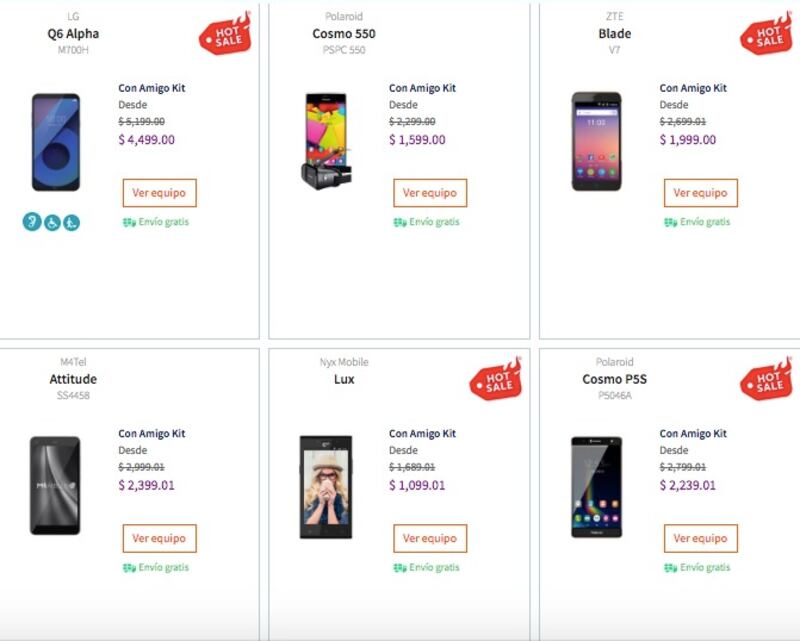Click the free shipping truck icon for Cosmo 550

click(400, 222)
